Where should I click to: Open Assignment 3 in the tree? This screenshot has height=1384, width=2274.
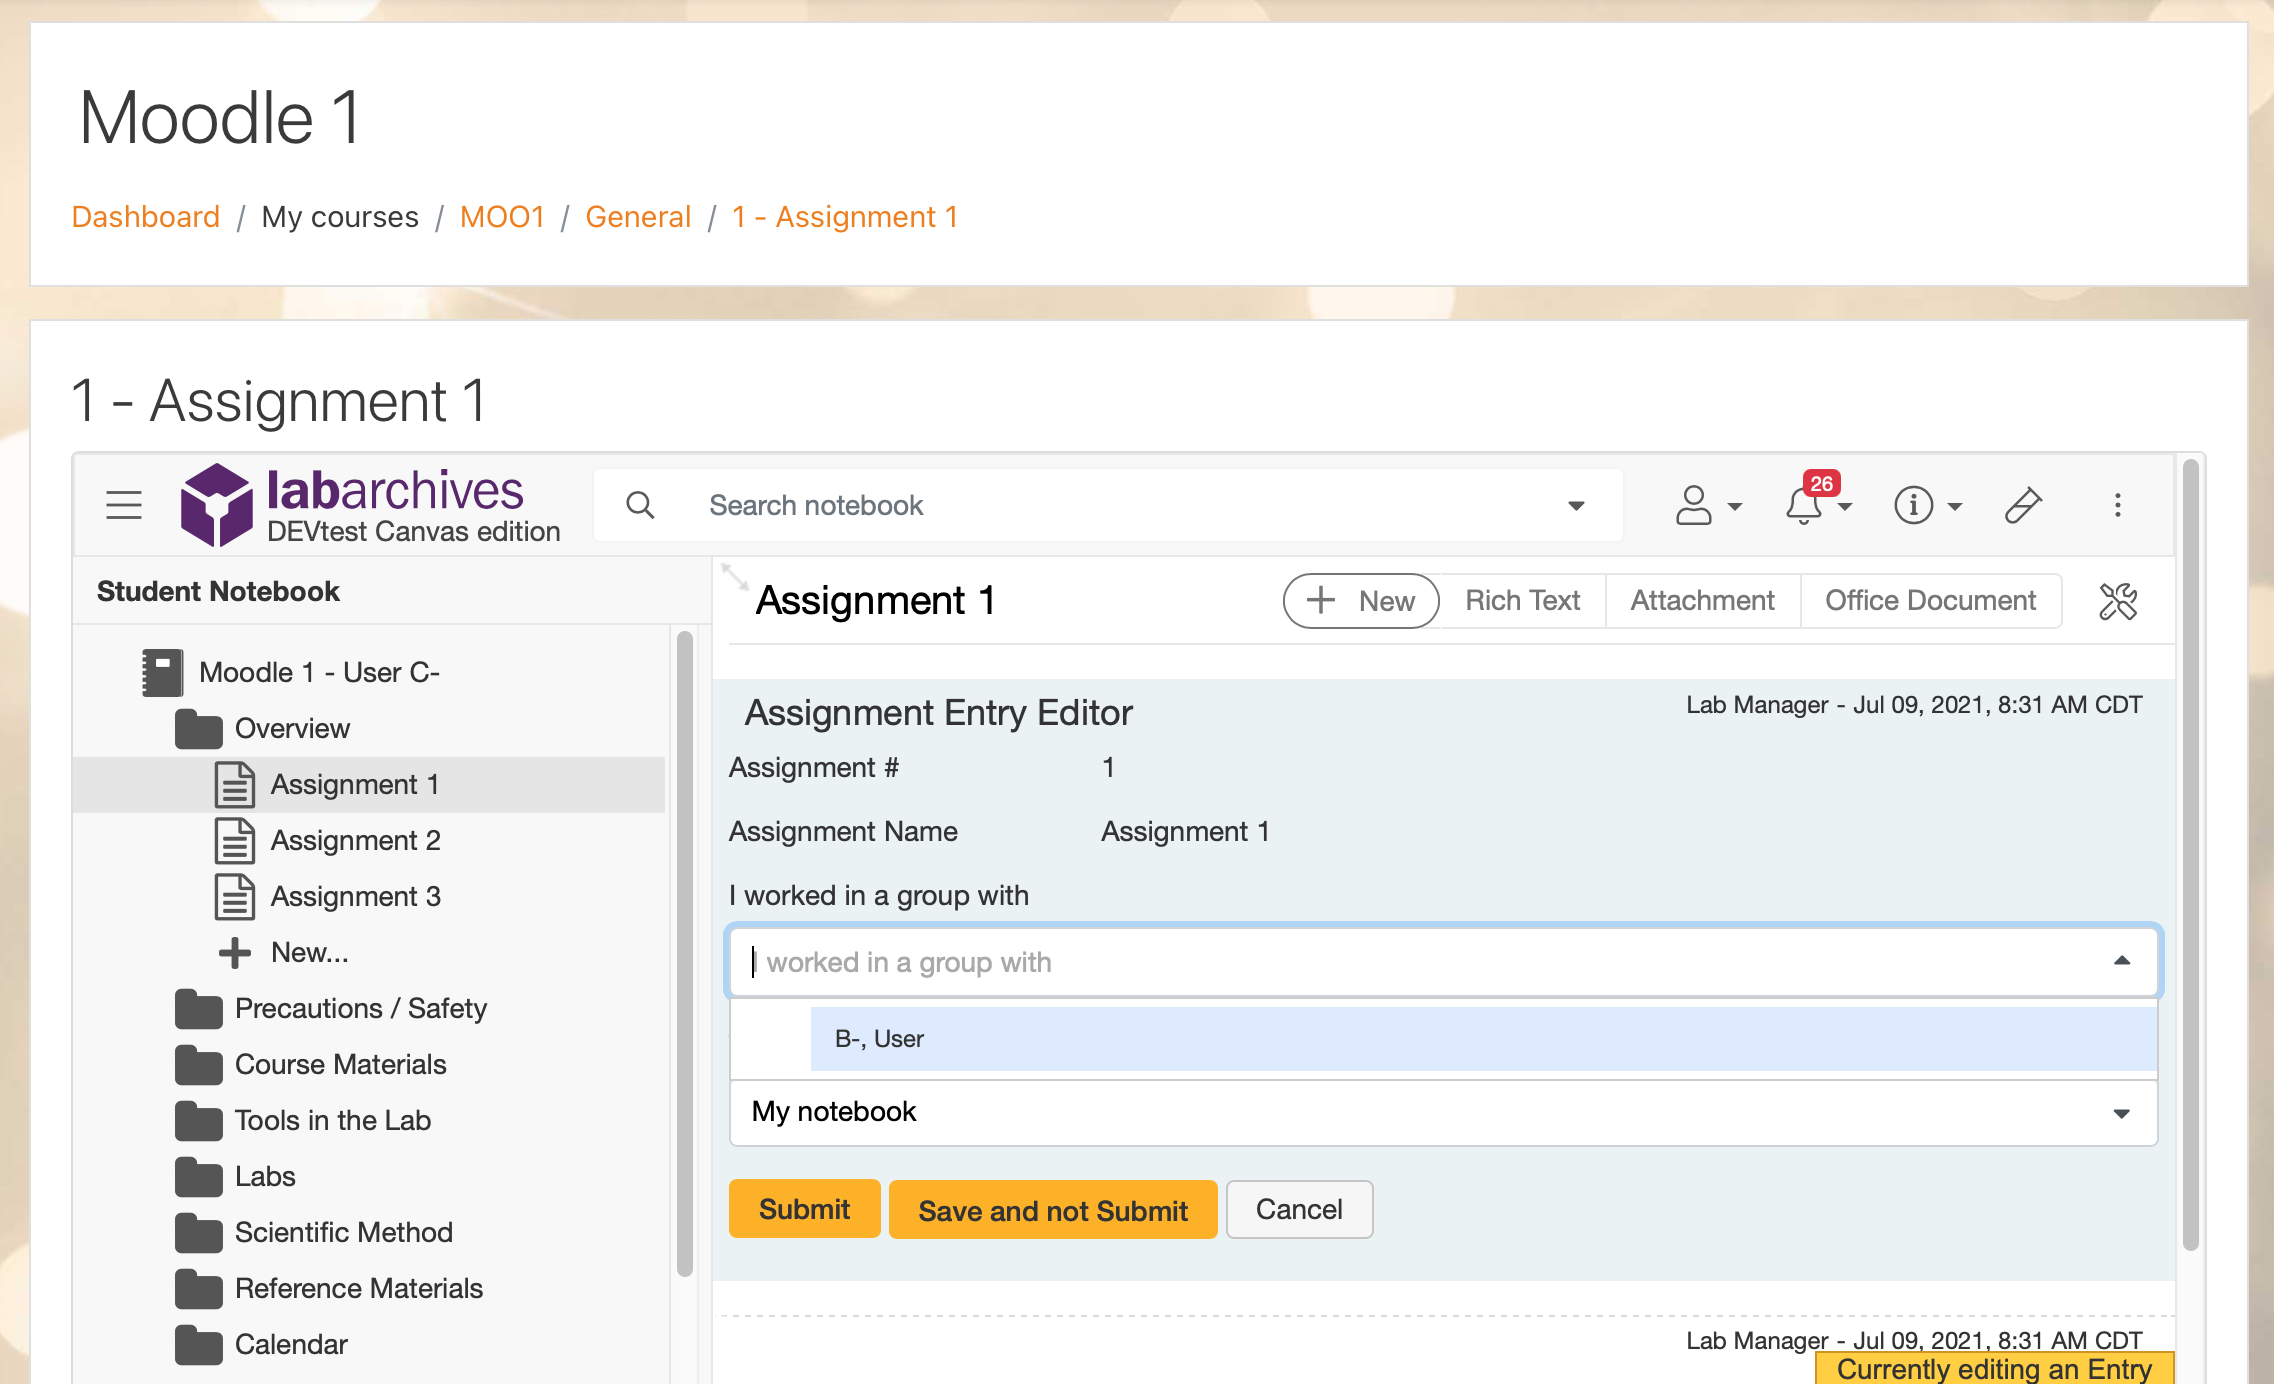355,897
